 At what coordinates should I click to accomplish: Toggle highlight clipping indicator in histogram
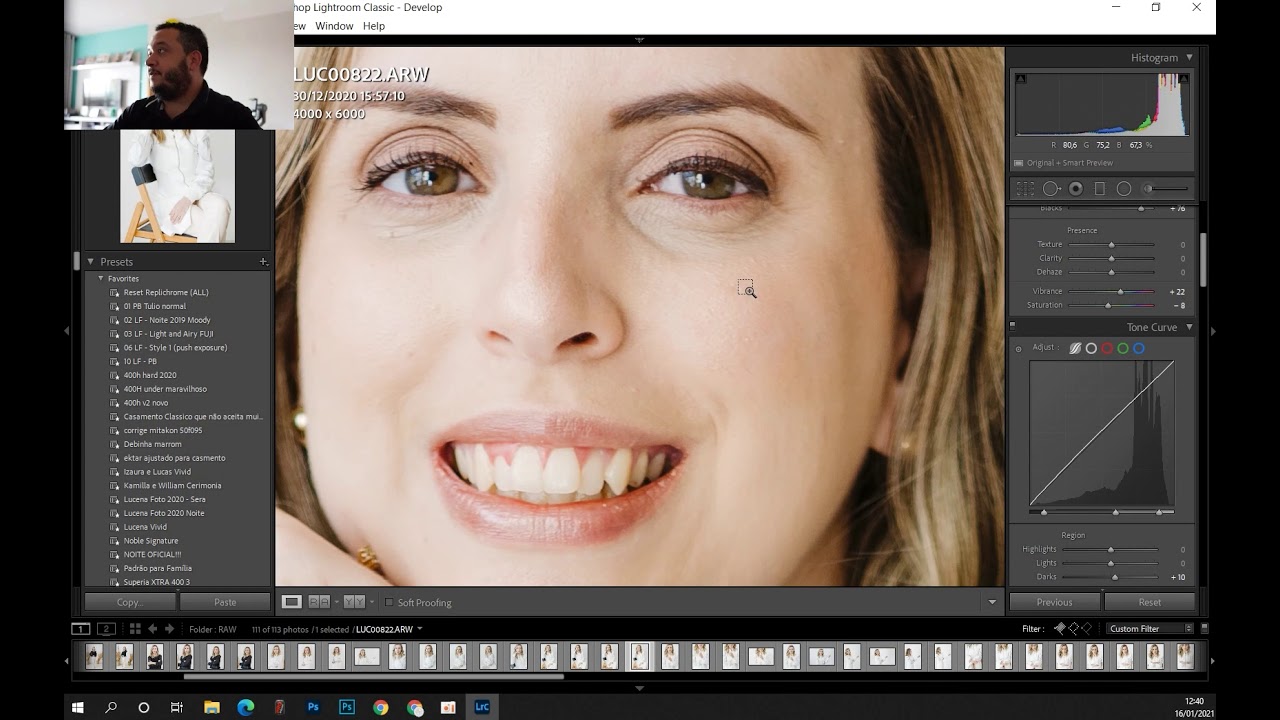(x=1184, y=78)
